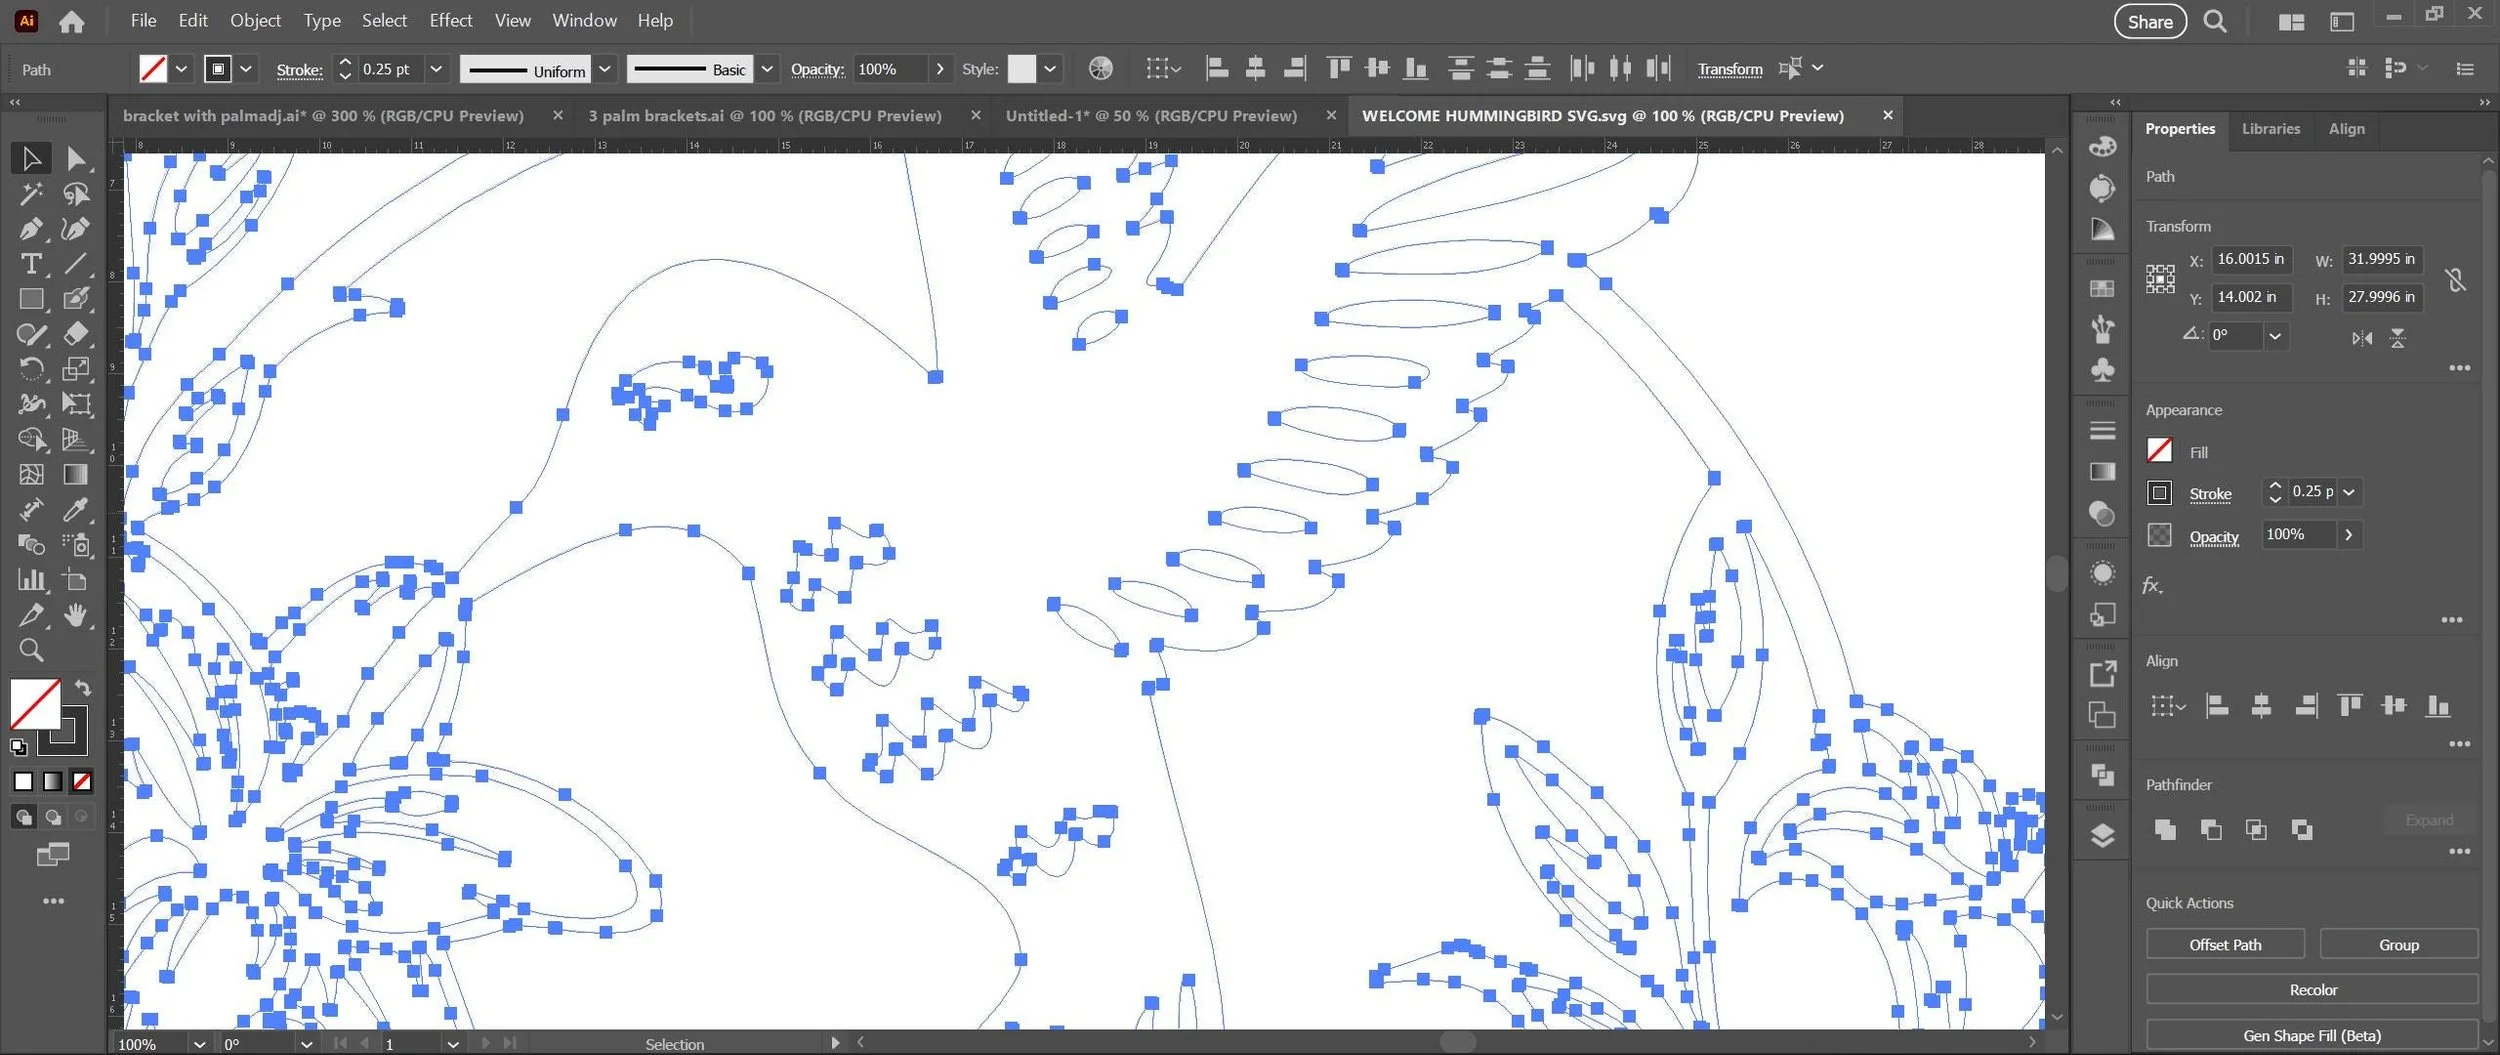Select the Type tool
The height and width of the screenshot is (1055, 2500).
click(31, 264)
